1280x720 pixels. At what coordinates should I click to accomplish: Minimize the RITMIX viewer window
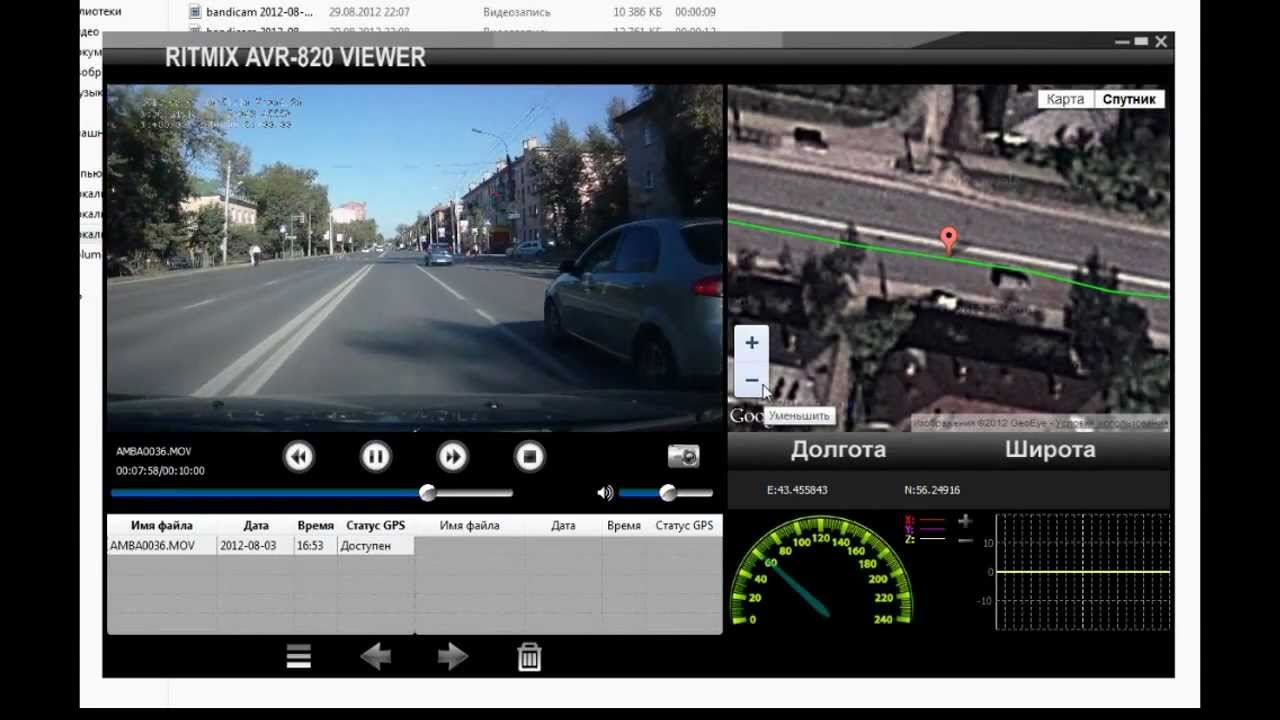pos(1122,42)
